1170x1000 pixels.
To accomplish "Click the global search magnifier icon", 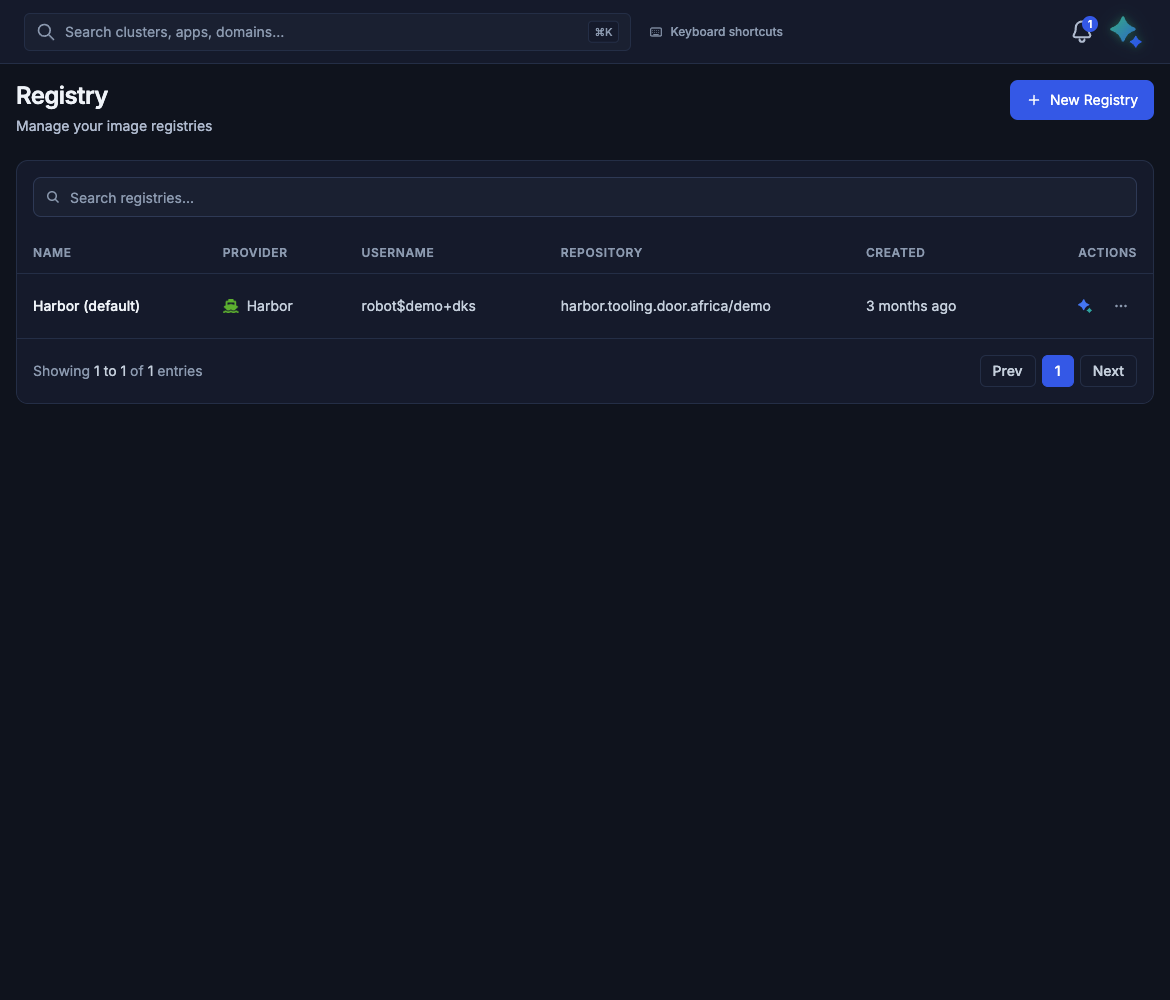I will click(46, 32).
